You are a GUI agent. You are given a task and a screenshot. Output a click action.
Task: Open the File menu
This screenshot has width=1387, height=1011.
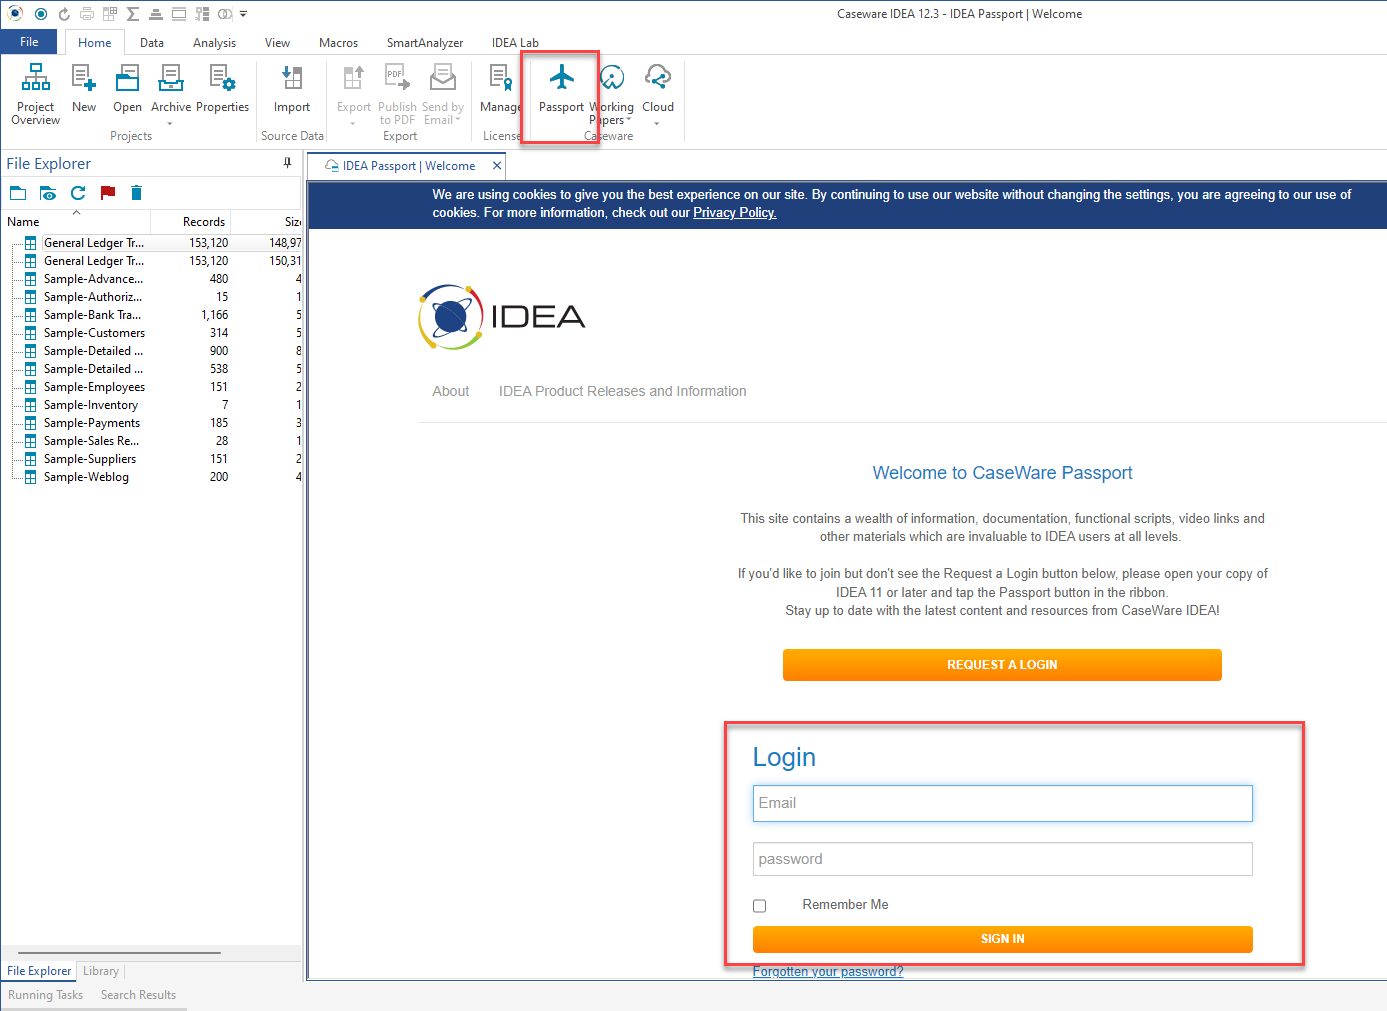[29, 42]
